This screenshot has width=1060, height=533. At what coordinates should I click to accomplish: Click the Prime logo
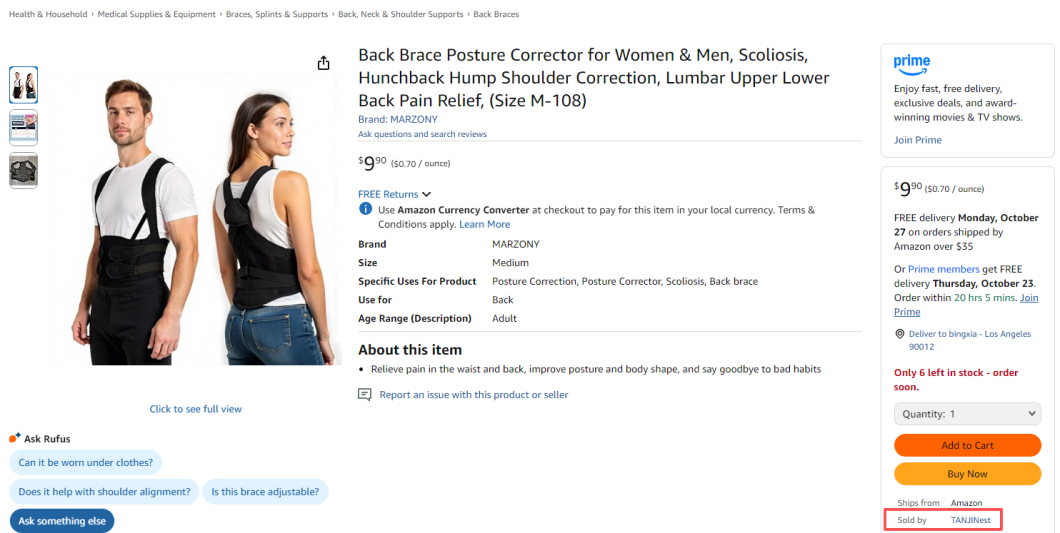point(912,64)
